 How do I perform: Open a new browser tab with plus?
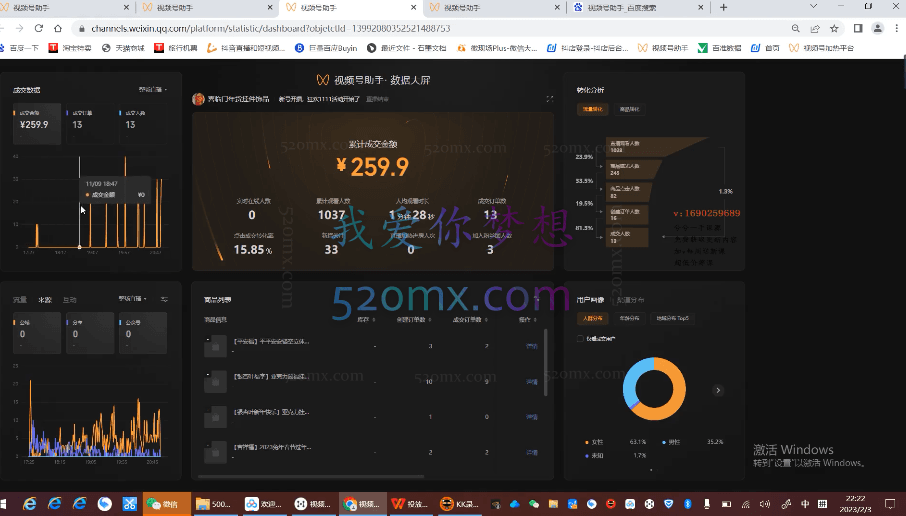pos(723,8)
